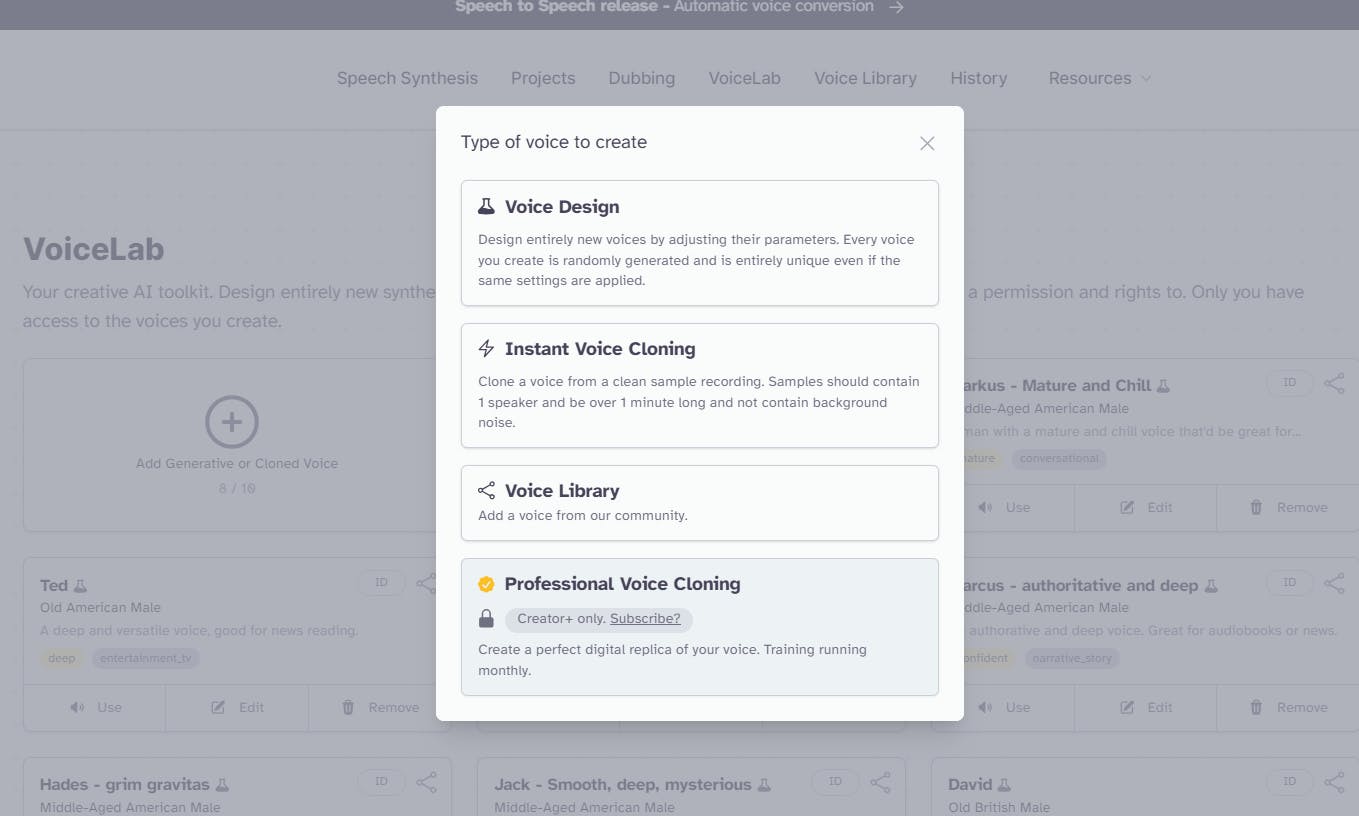1359x816 pixels.
Task: Click the "Type of voice to create" heading
Action: pyautogui.click(x=554, y=142)
